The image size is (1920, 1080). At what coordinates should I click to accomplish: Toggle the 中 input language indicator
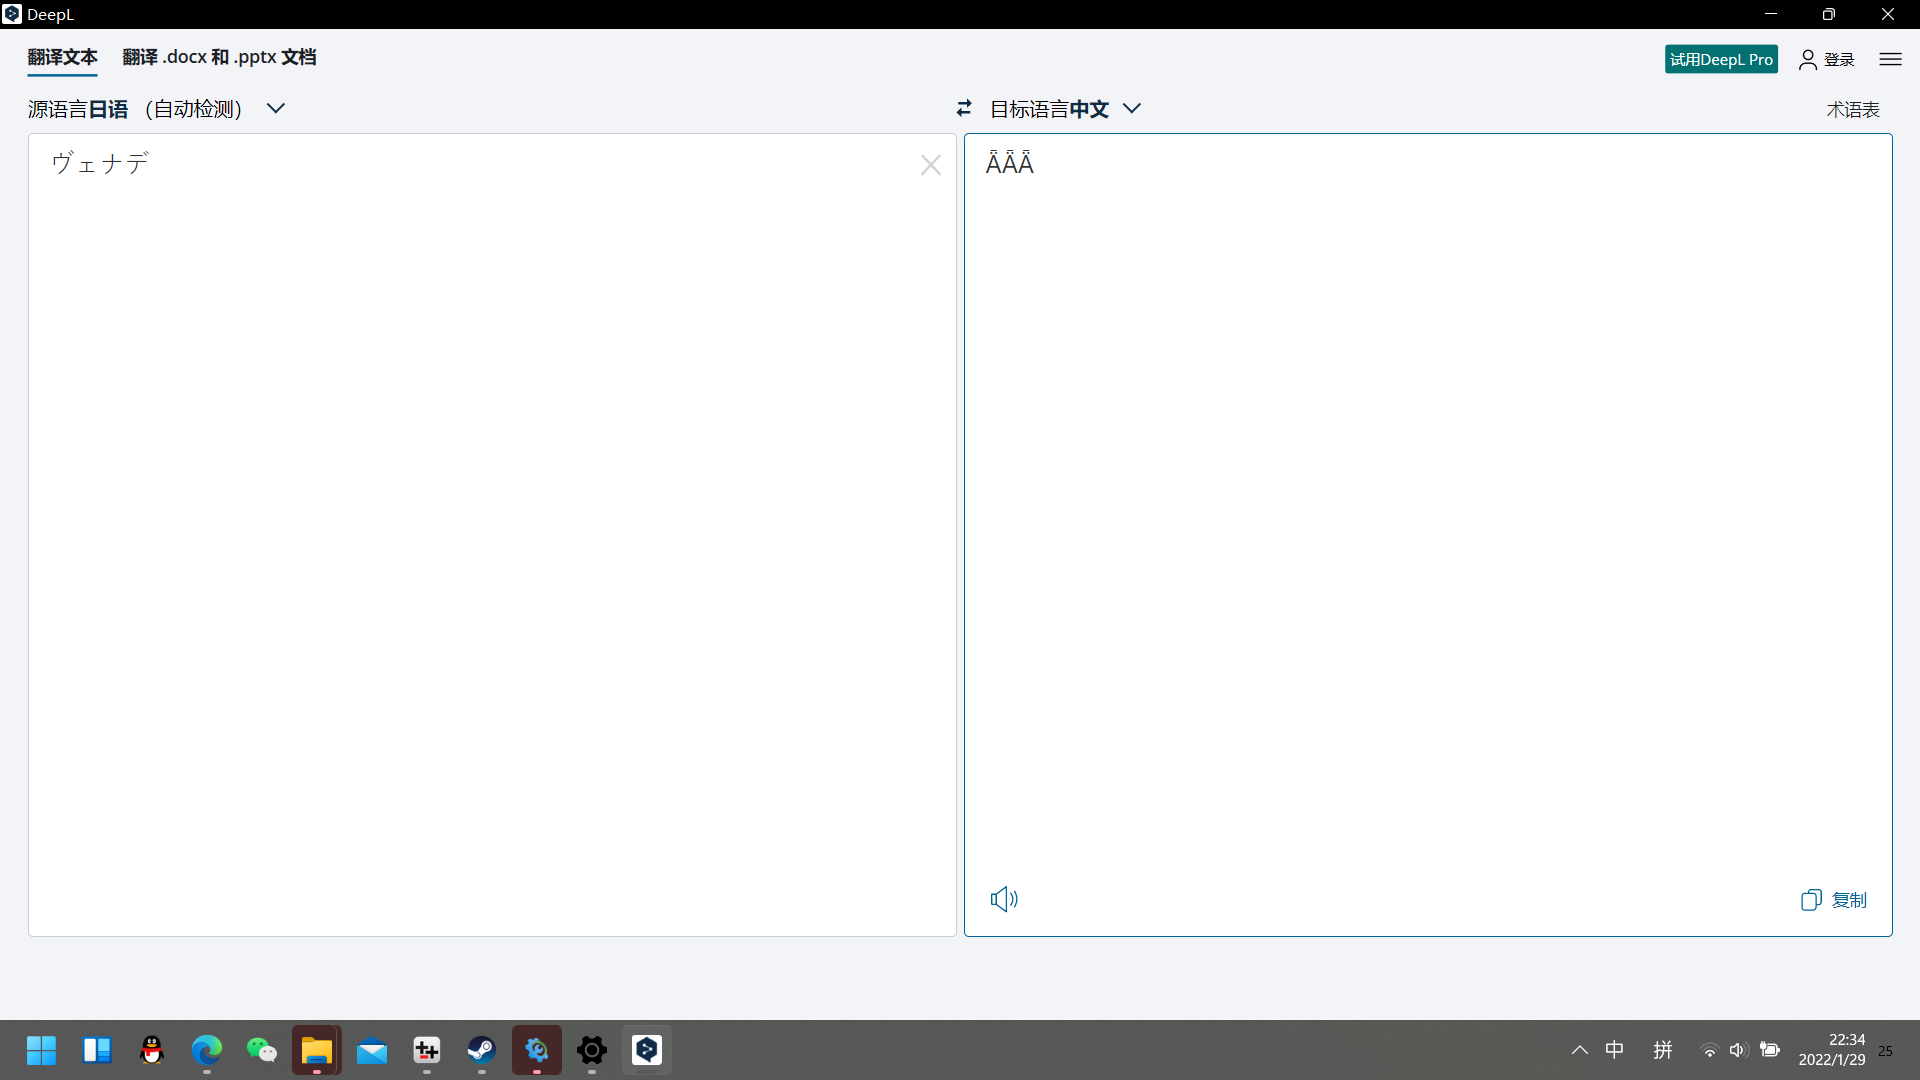pos(1615,1050)
